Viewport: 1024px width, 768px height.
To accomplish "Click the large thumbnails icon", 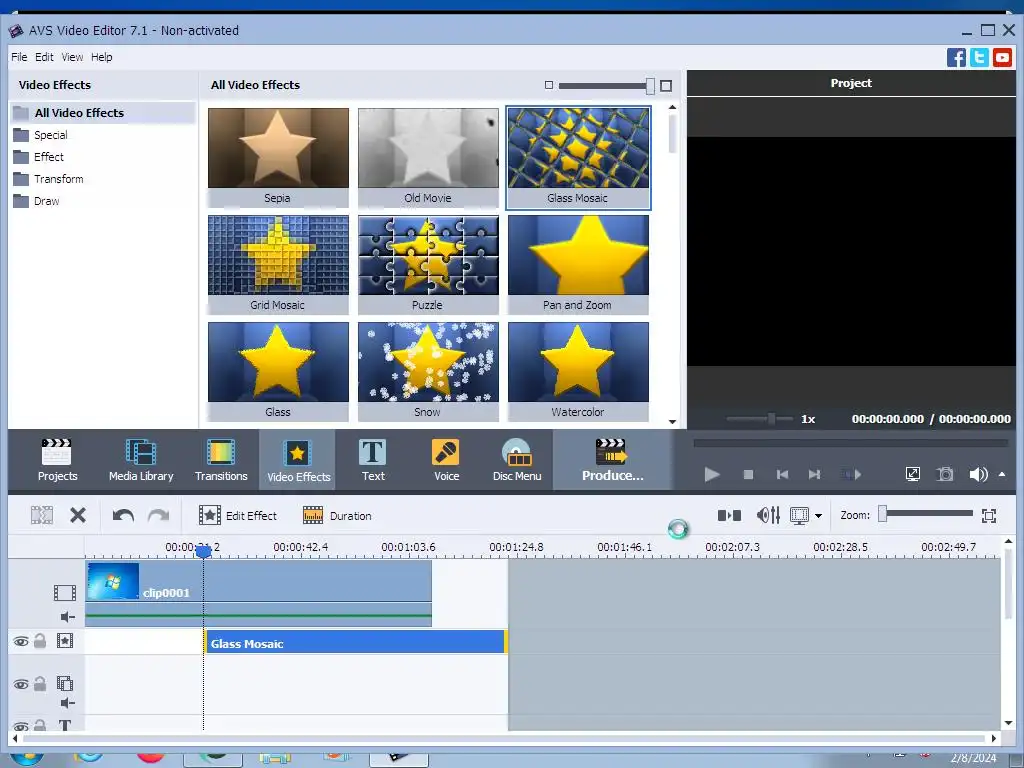I will 666,86.
